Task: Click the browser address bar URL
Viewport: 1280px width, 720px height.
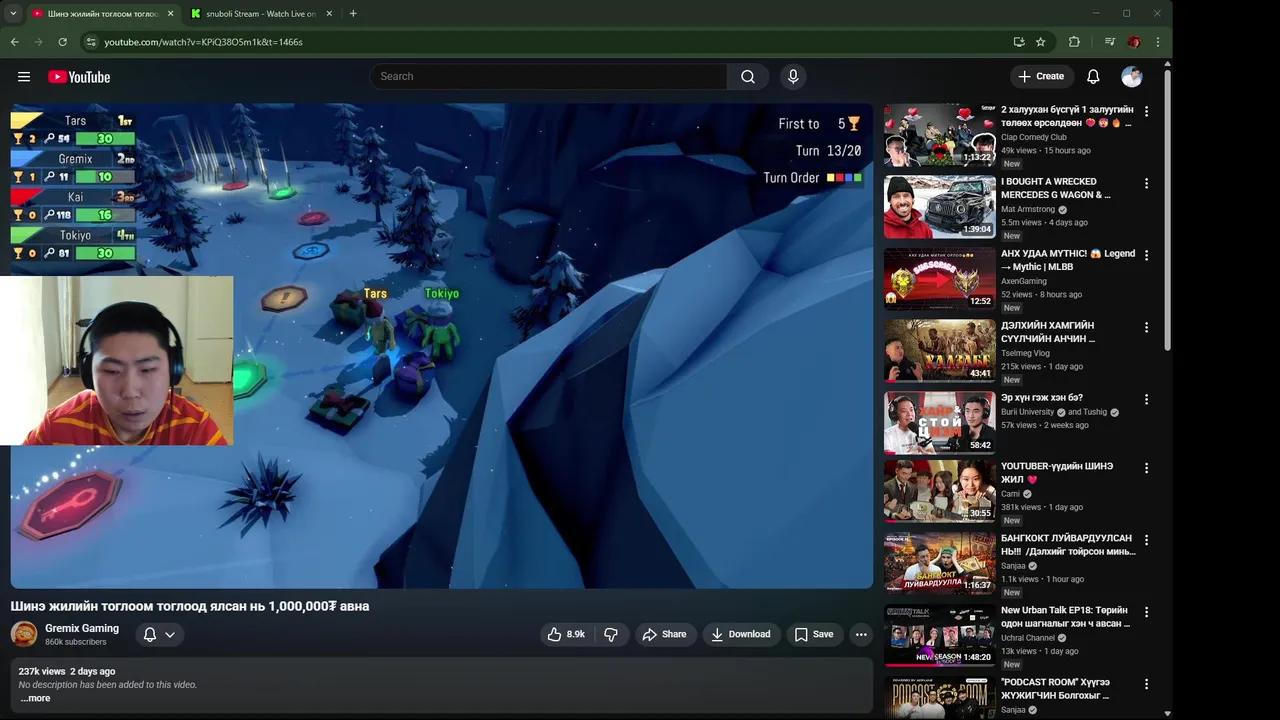Action: (203, 42)
